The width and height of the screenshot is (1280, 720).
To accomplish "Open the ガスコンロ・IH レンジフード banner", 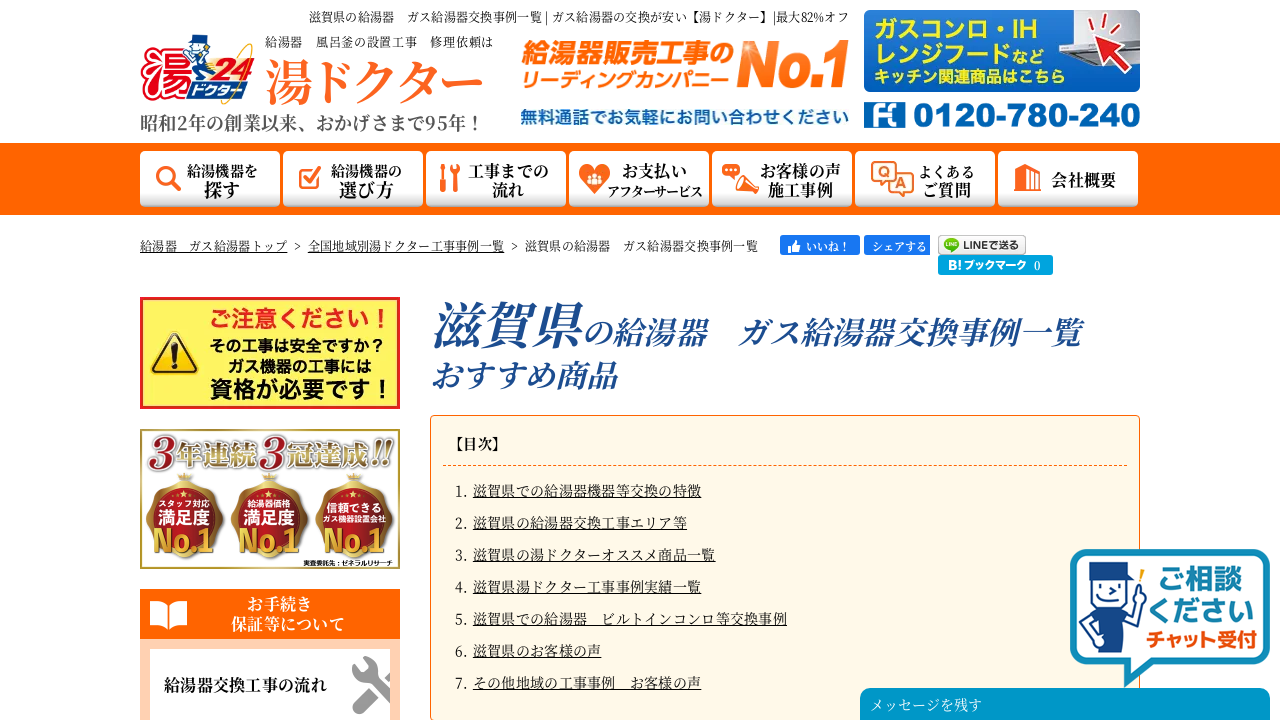I will 1001,51.
